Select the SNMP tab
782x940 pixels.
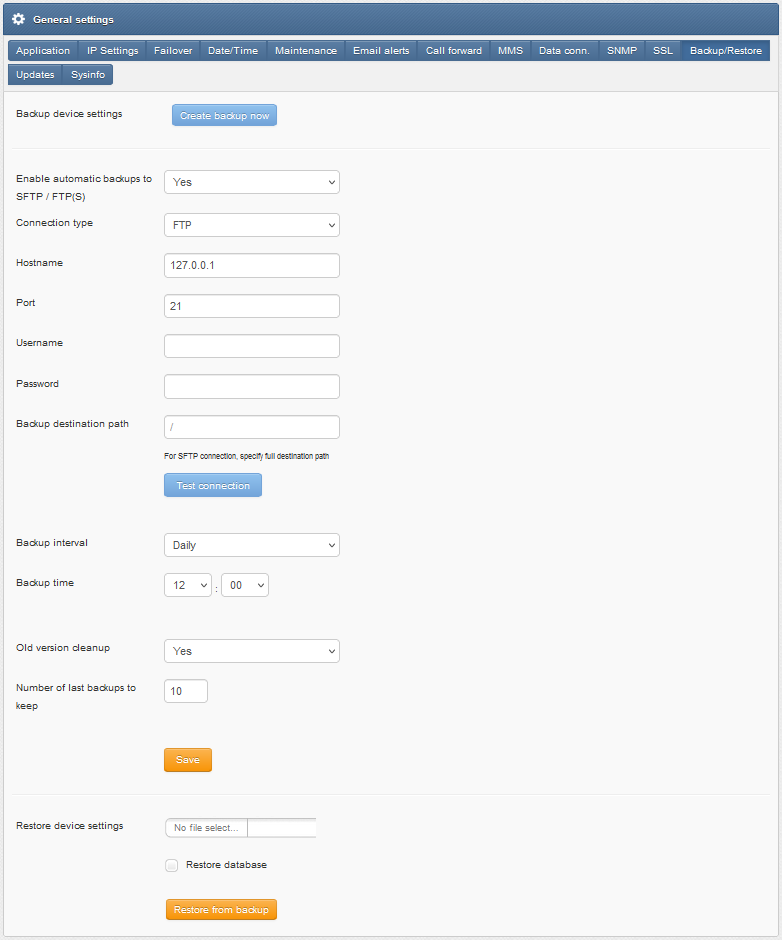622,51
